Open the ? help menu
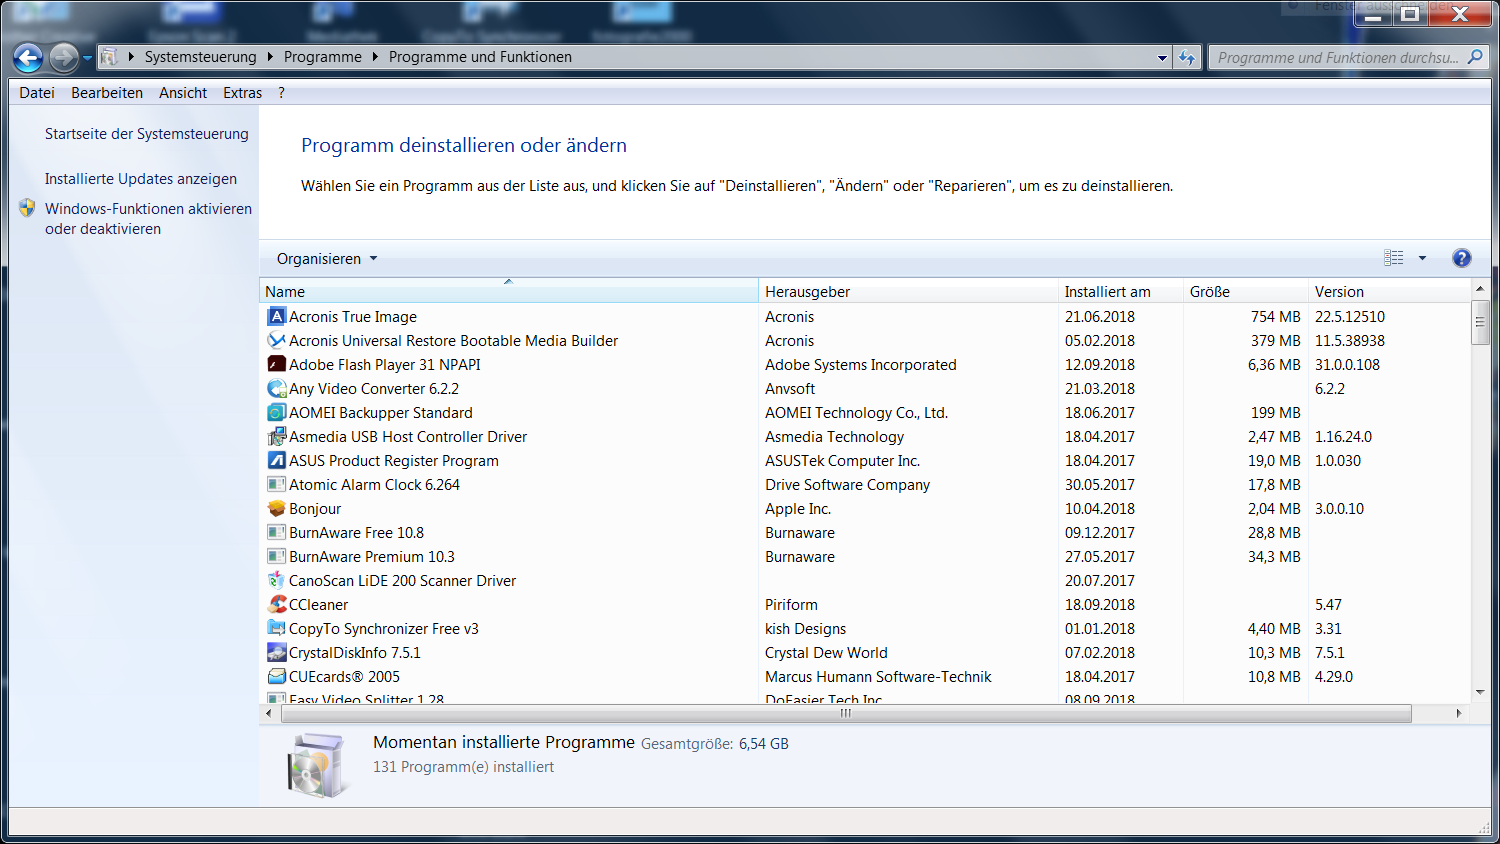The height and width of the screenshot is (844, 1500). [x=281, y=93]
